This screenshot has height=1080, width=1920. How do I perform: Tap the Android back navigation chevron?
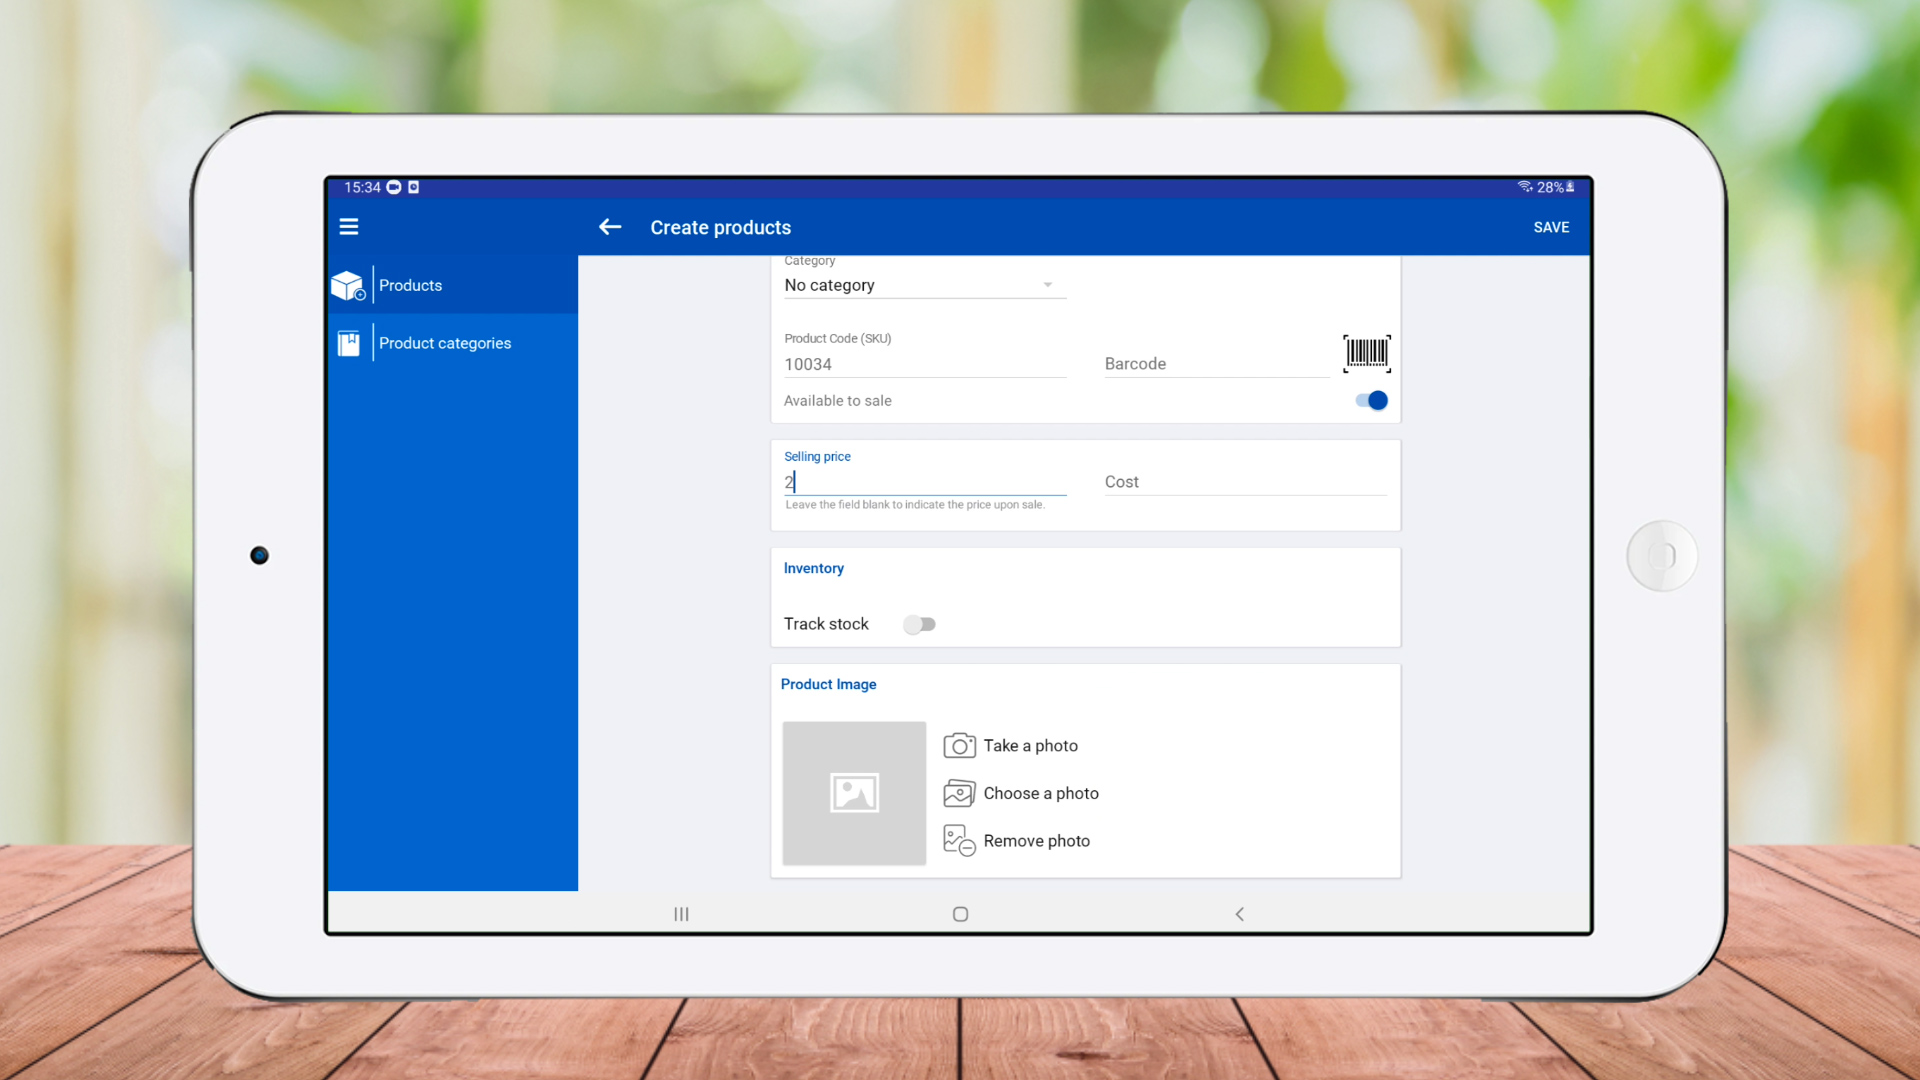click(x=1239, y=914)
